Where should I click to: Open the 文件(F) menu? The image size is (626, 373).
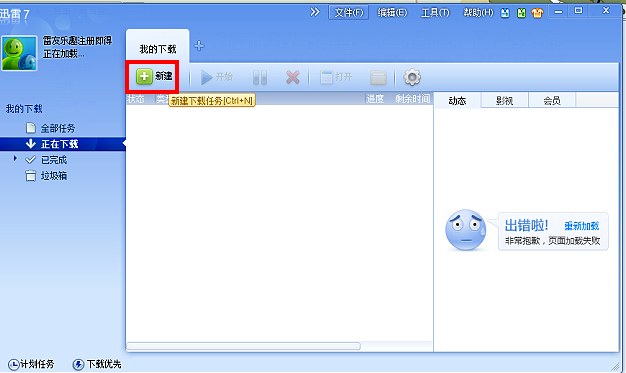[349, 12]
